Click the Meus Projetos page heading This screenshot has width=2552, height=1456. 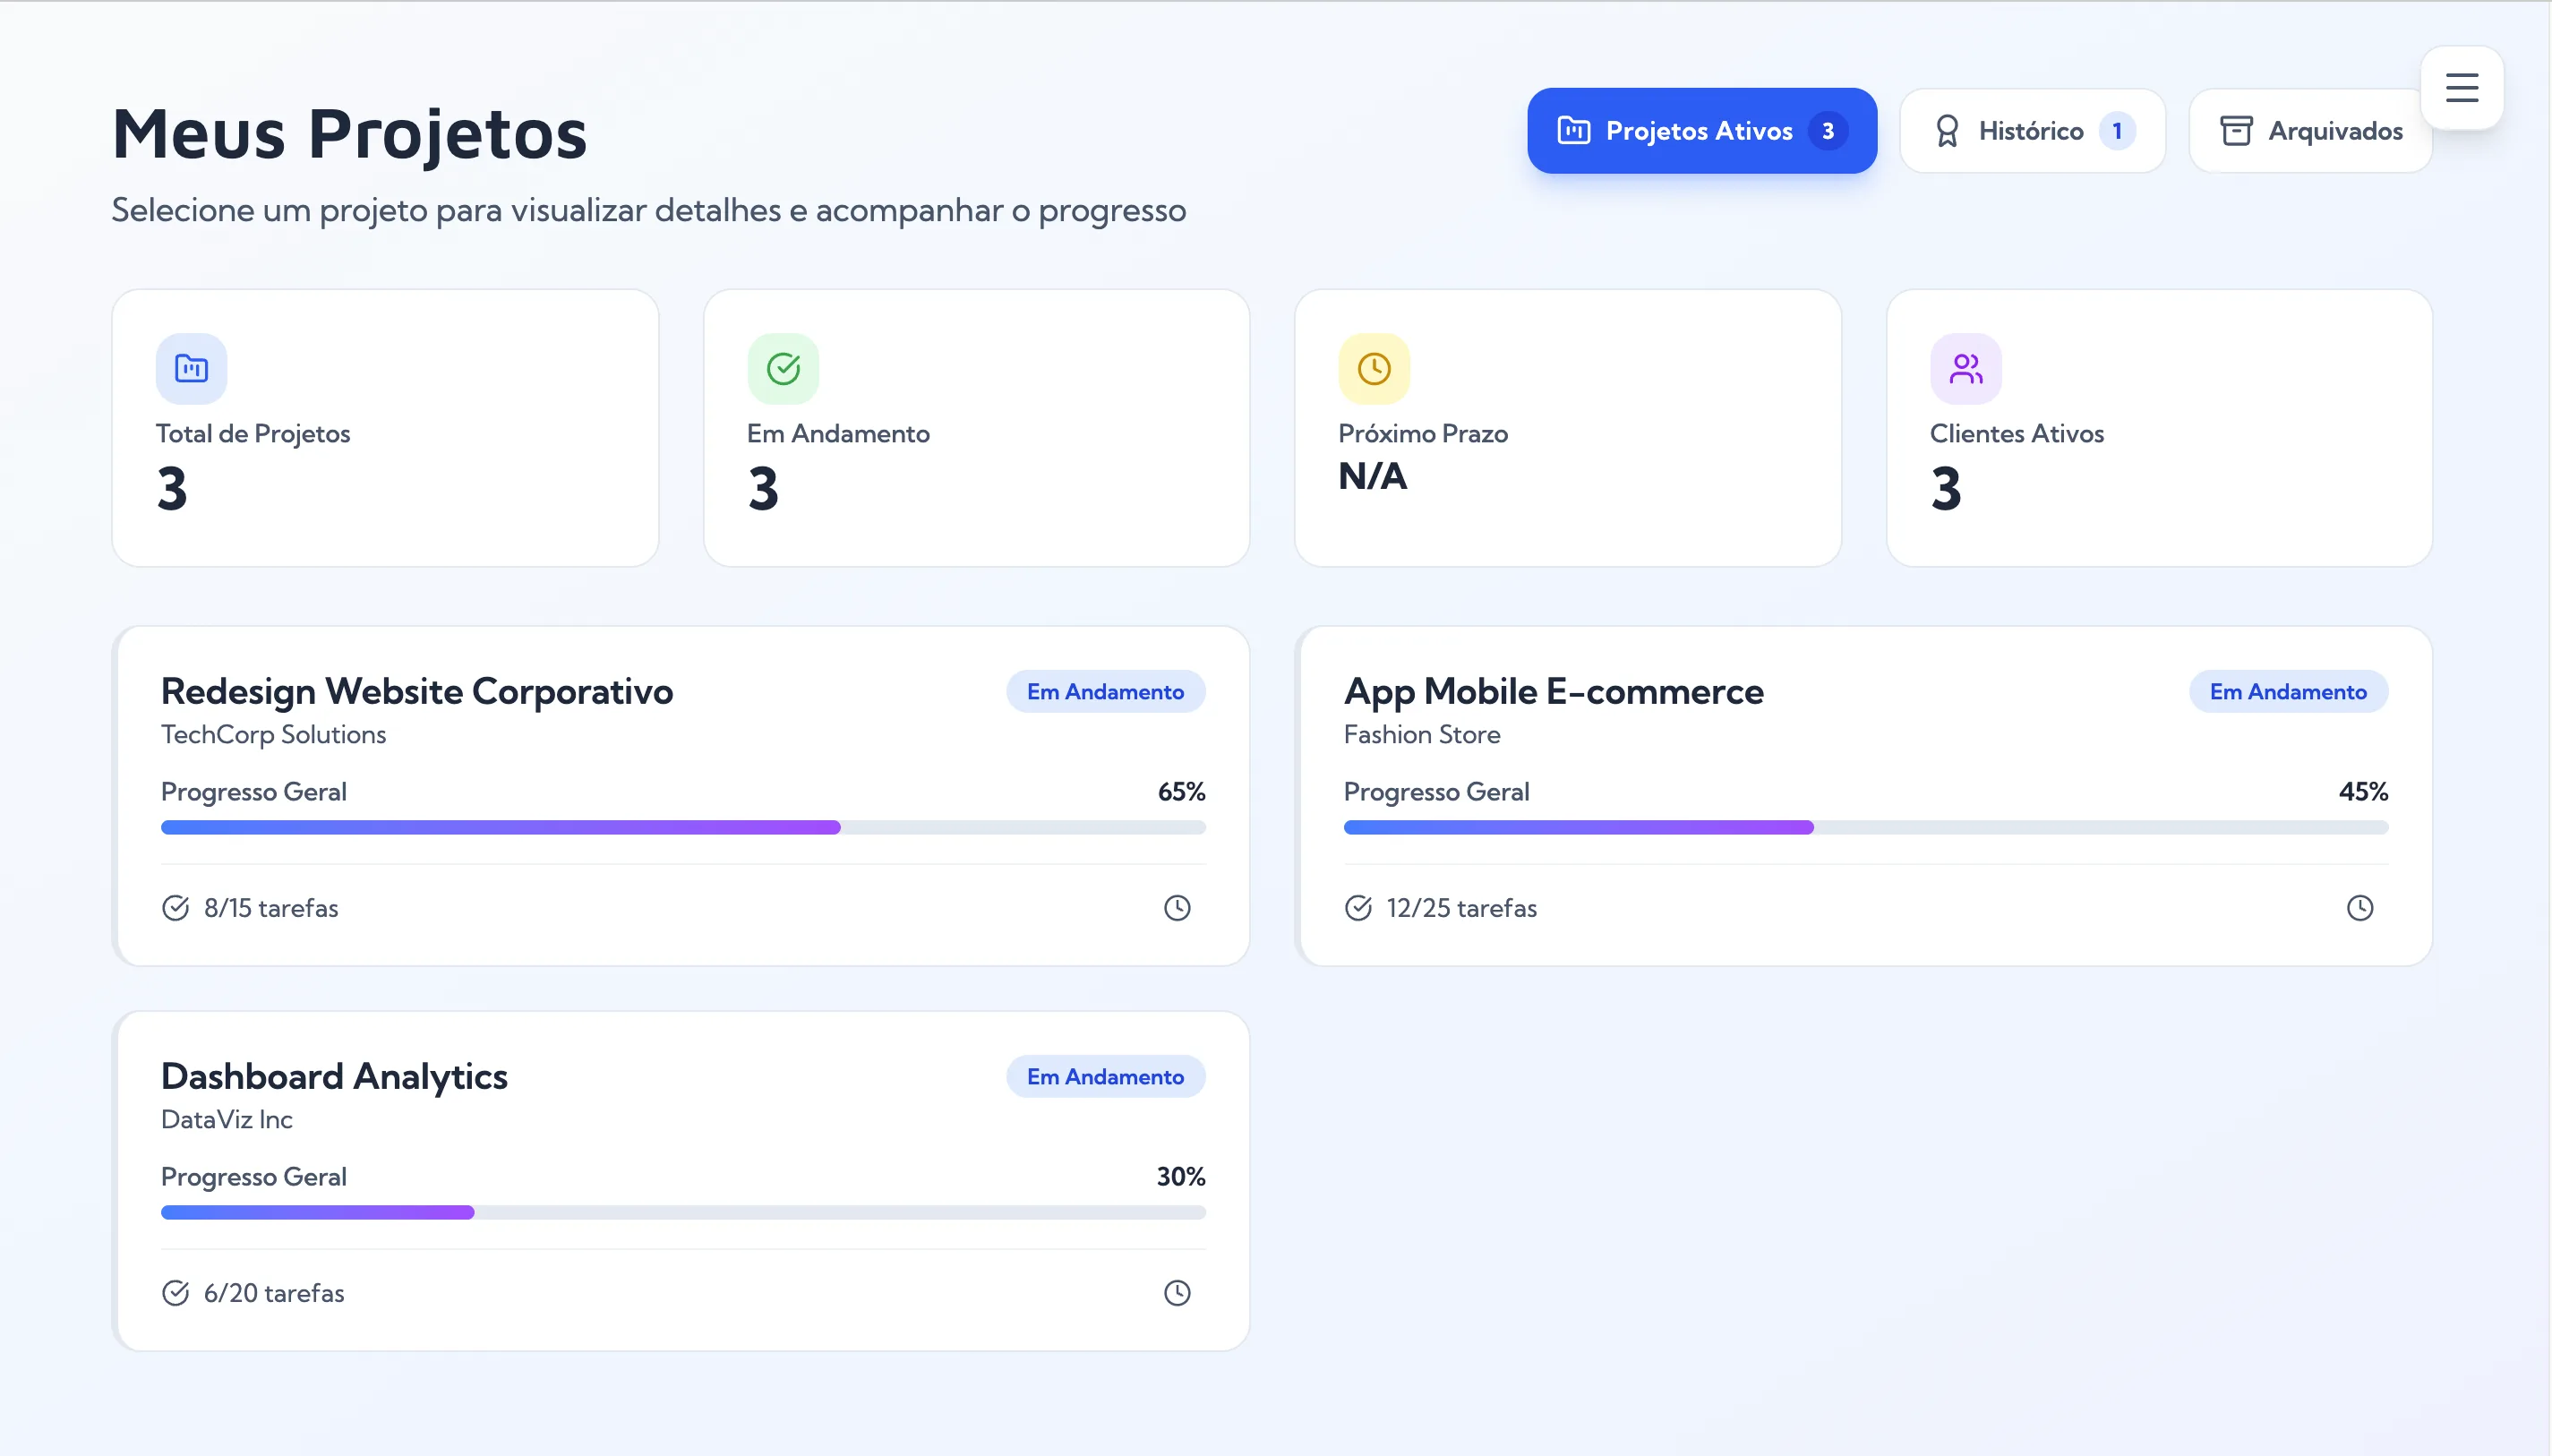tap(349, 135)
